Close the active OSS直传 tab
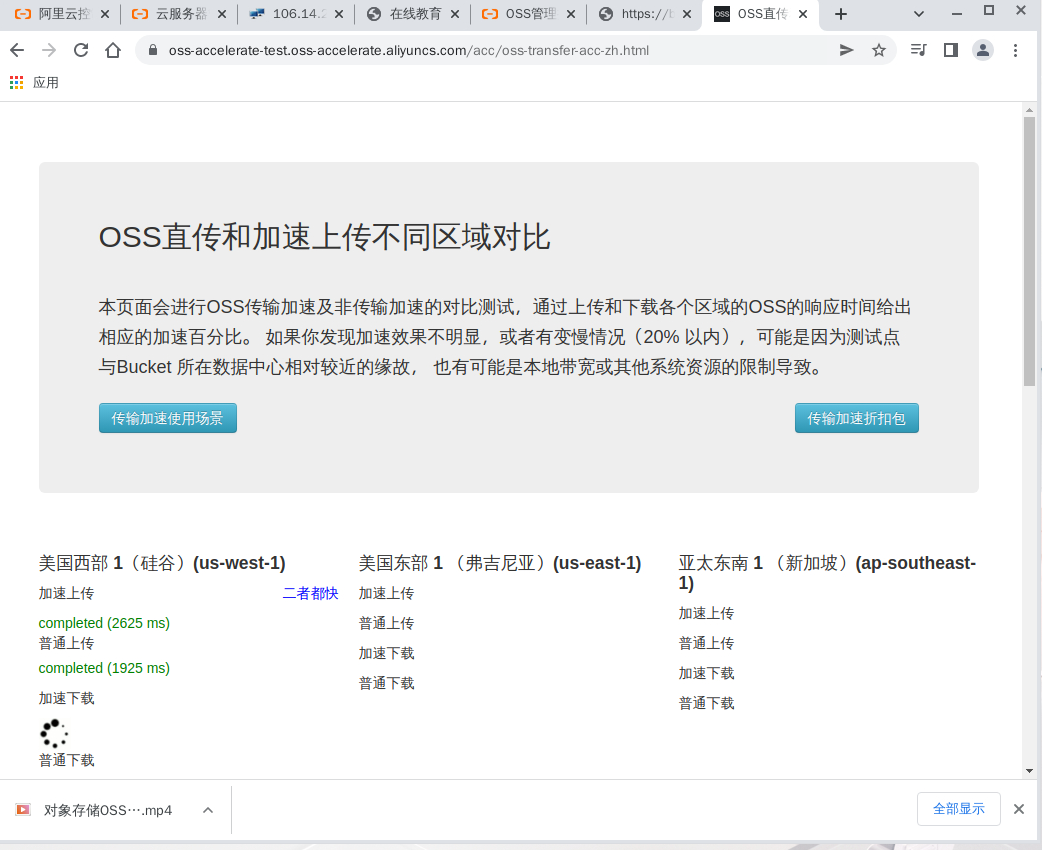 (803, 14)
